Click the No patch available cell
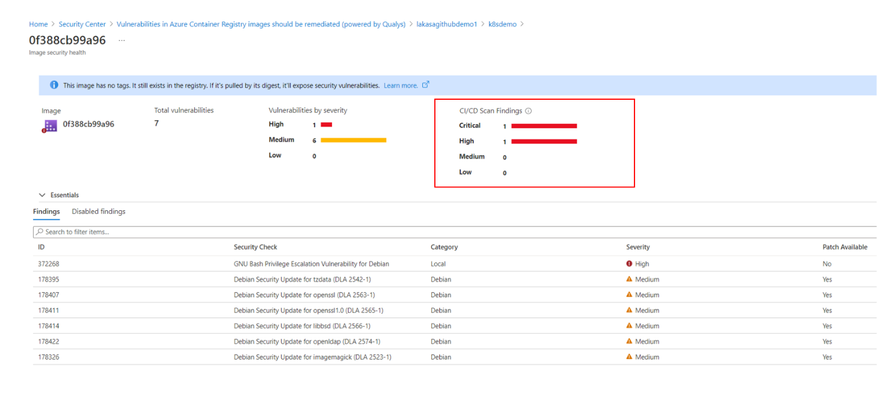887x400 pixels. tap(827, 264)
